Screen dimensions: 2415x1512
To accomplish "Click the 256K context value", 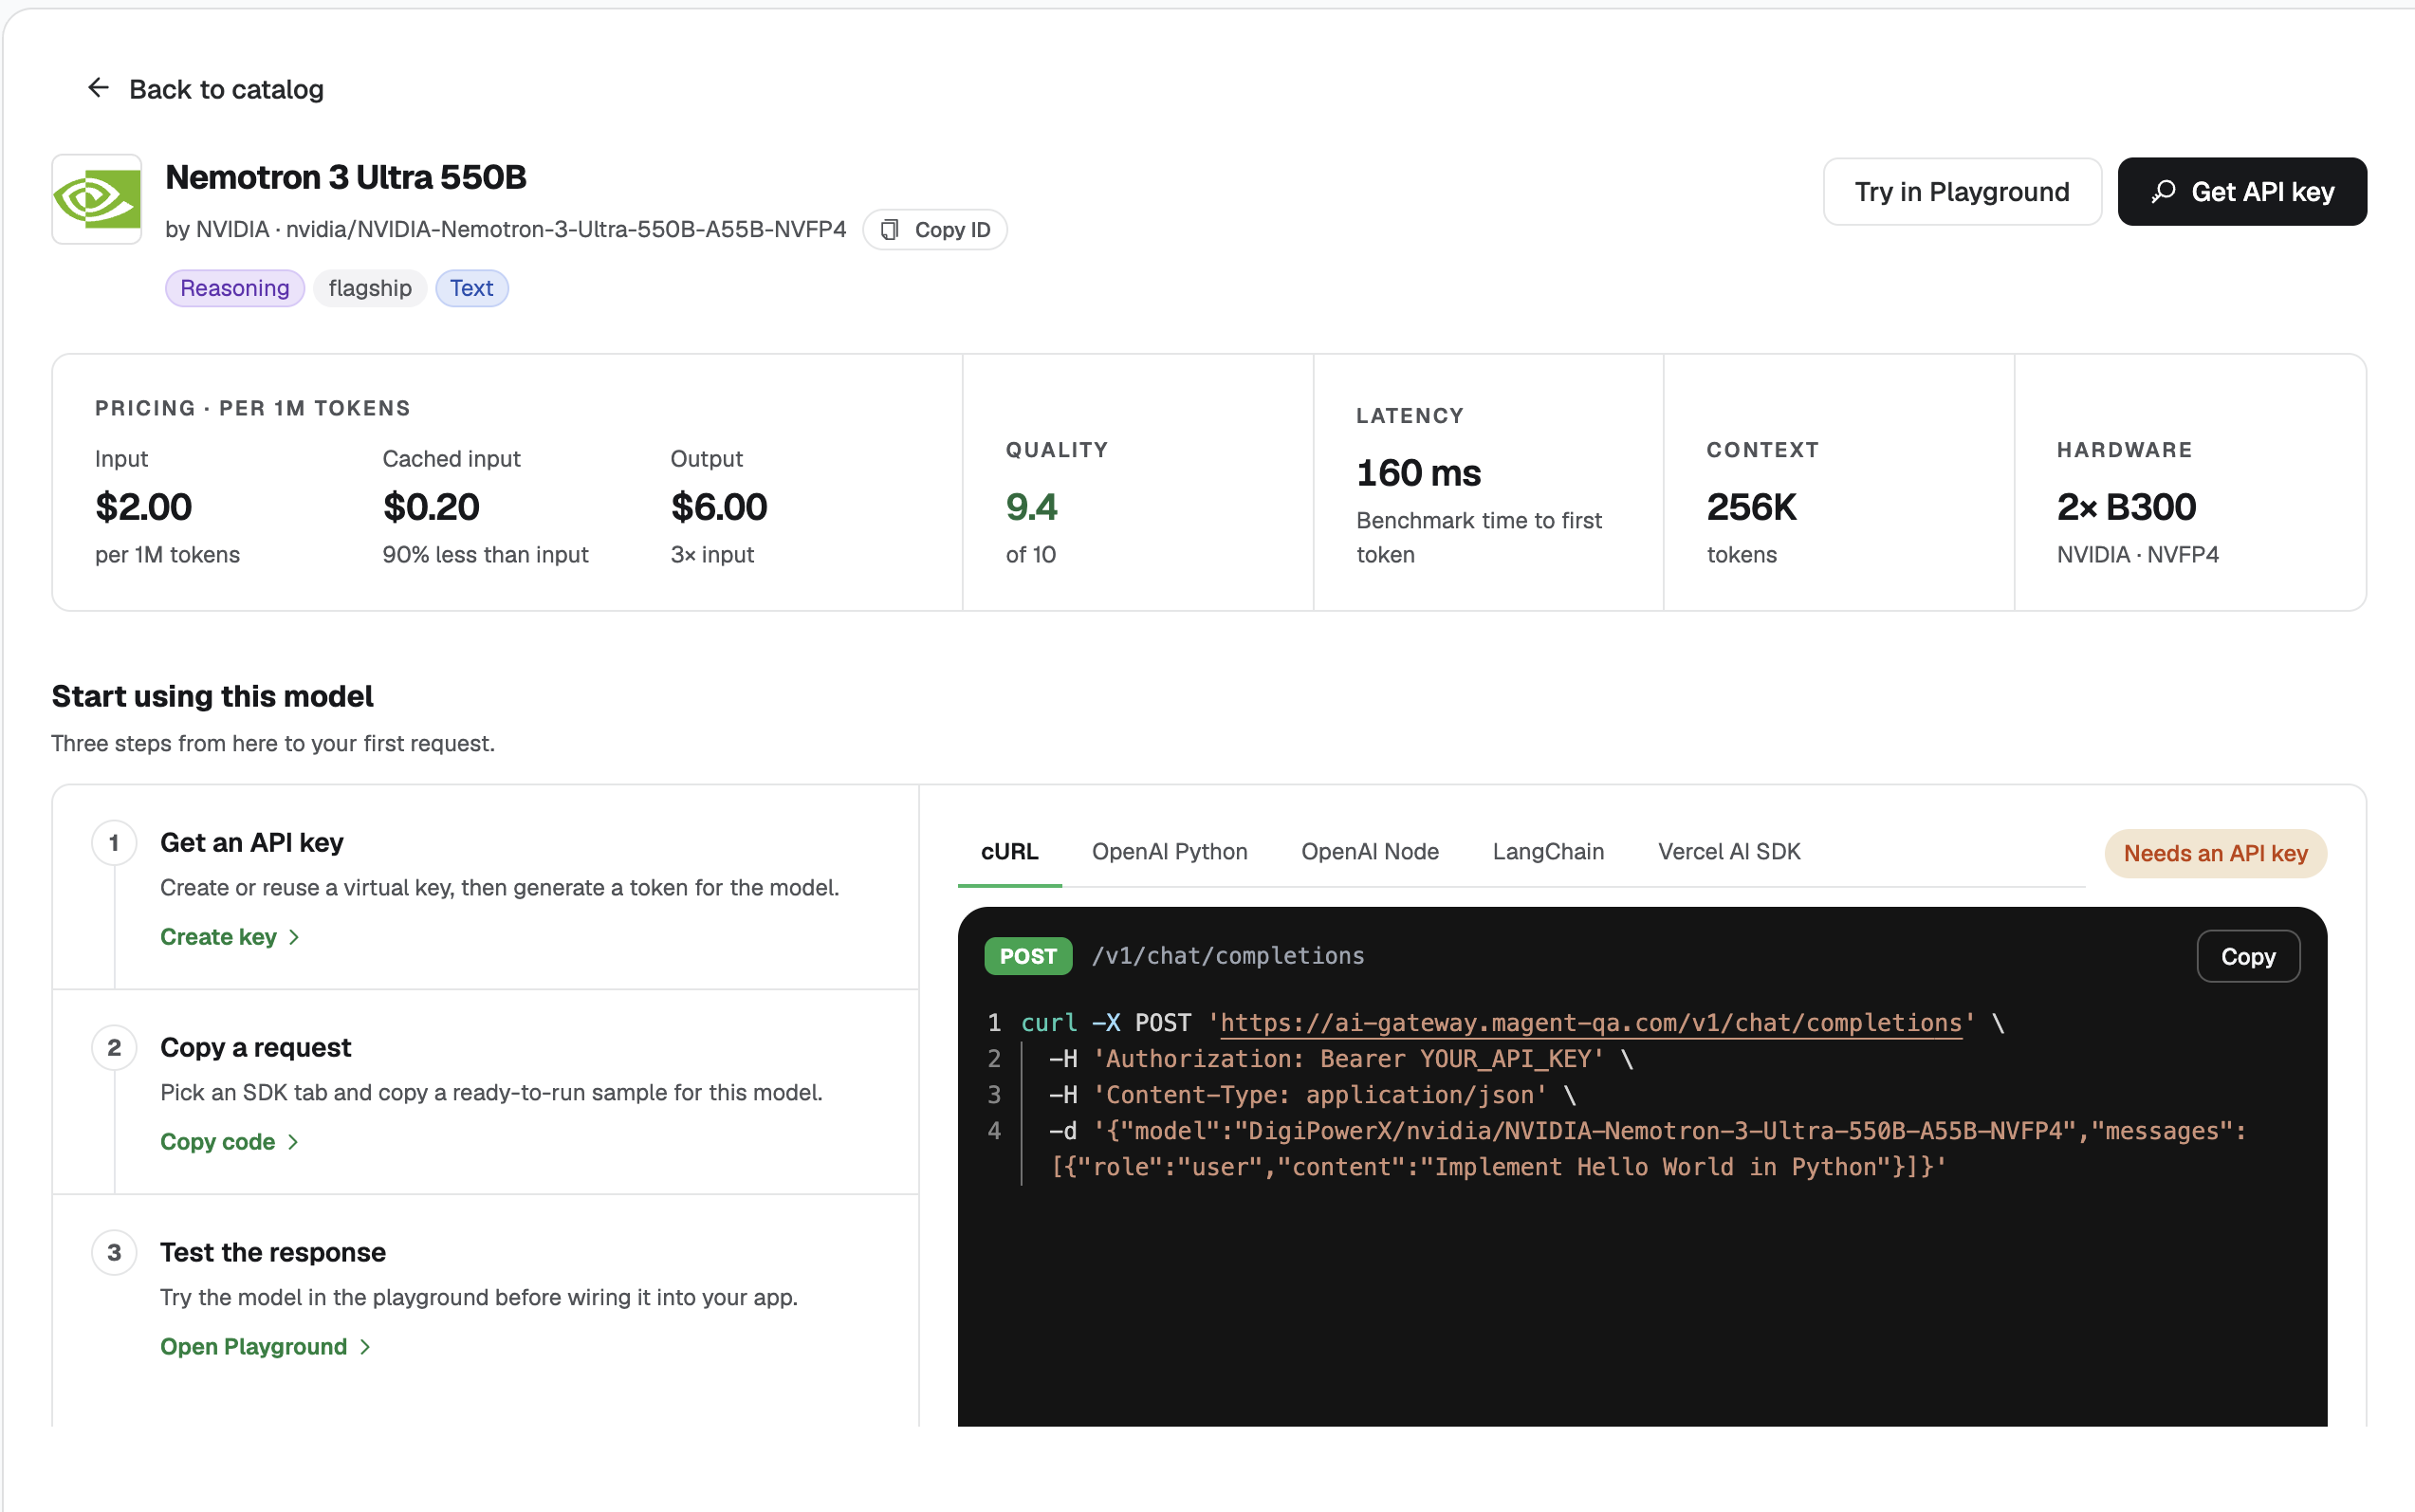I will (x=1751, y=507).
